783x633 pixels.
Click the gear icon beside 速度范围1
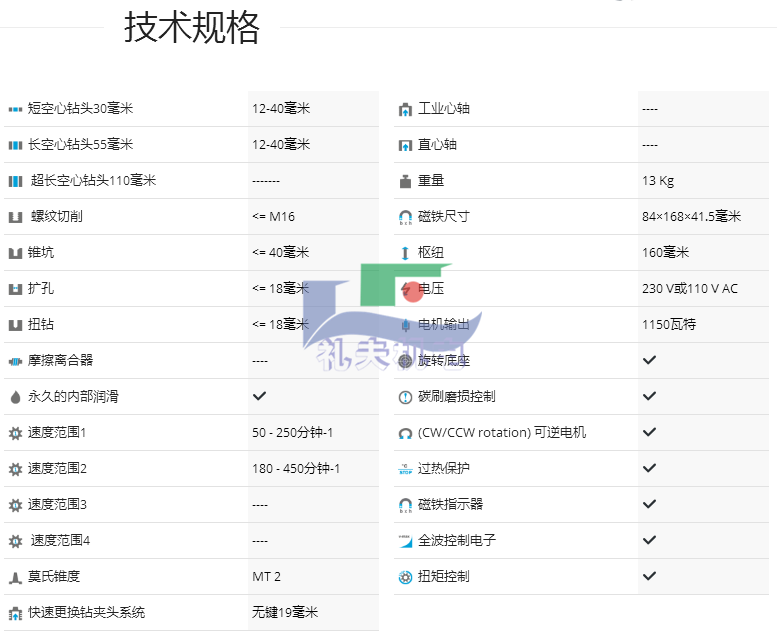15,433
